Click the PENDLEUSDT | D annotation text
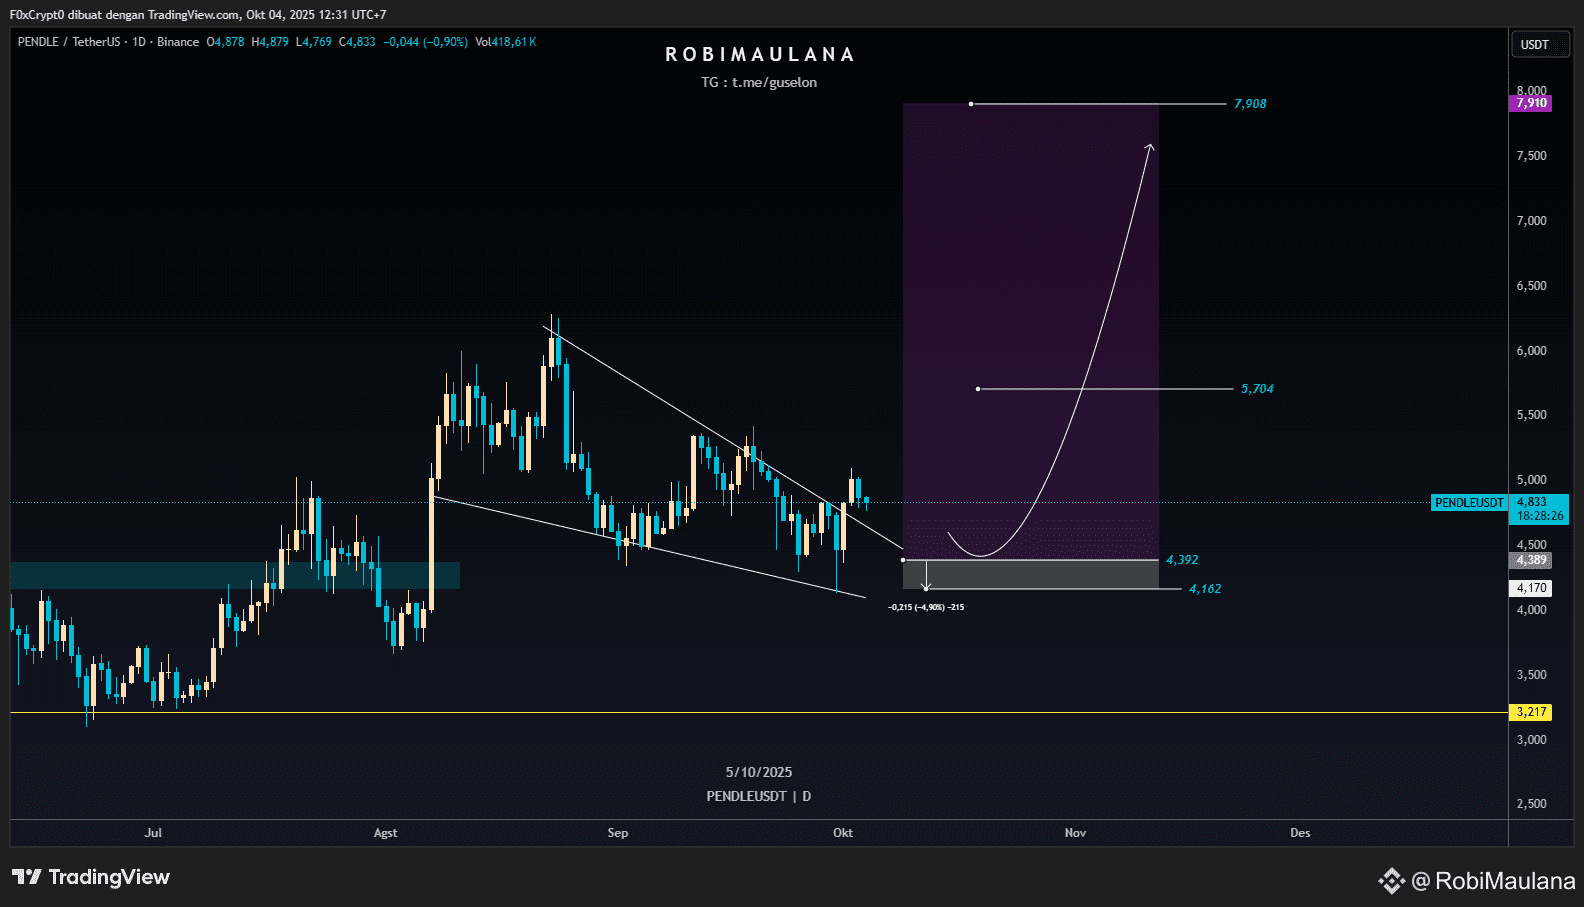The height and width of the screenshot is (907, 1584). (x=759, y=796)
